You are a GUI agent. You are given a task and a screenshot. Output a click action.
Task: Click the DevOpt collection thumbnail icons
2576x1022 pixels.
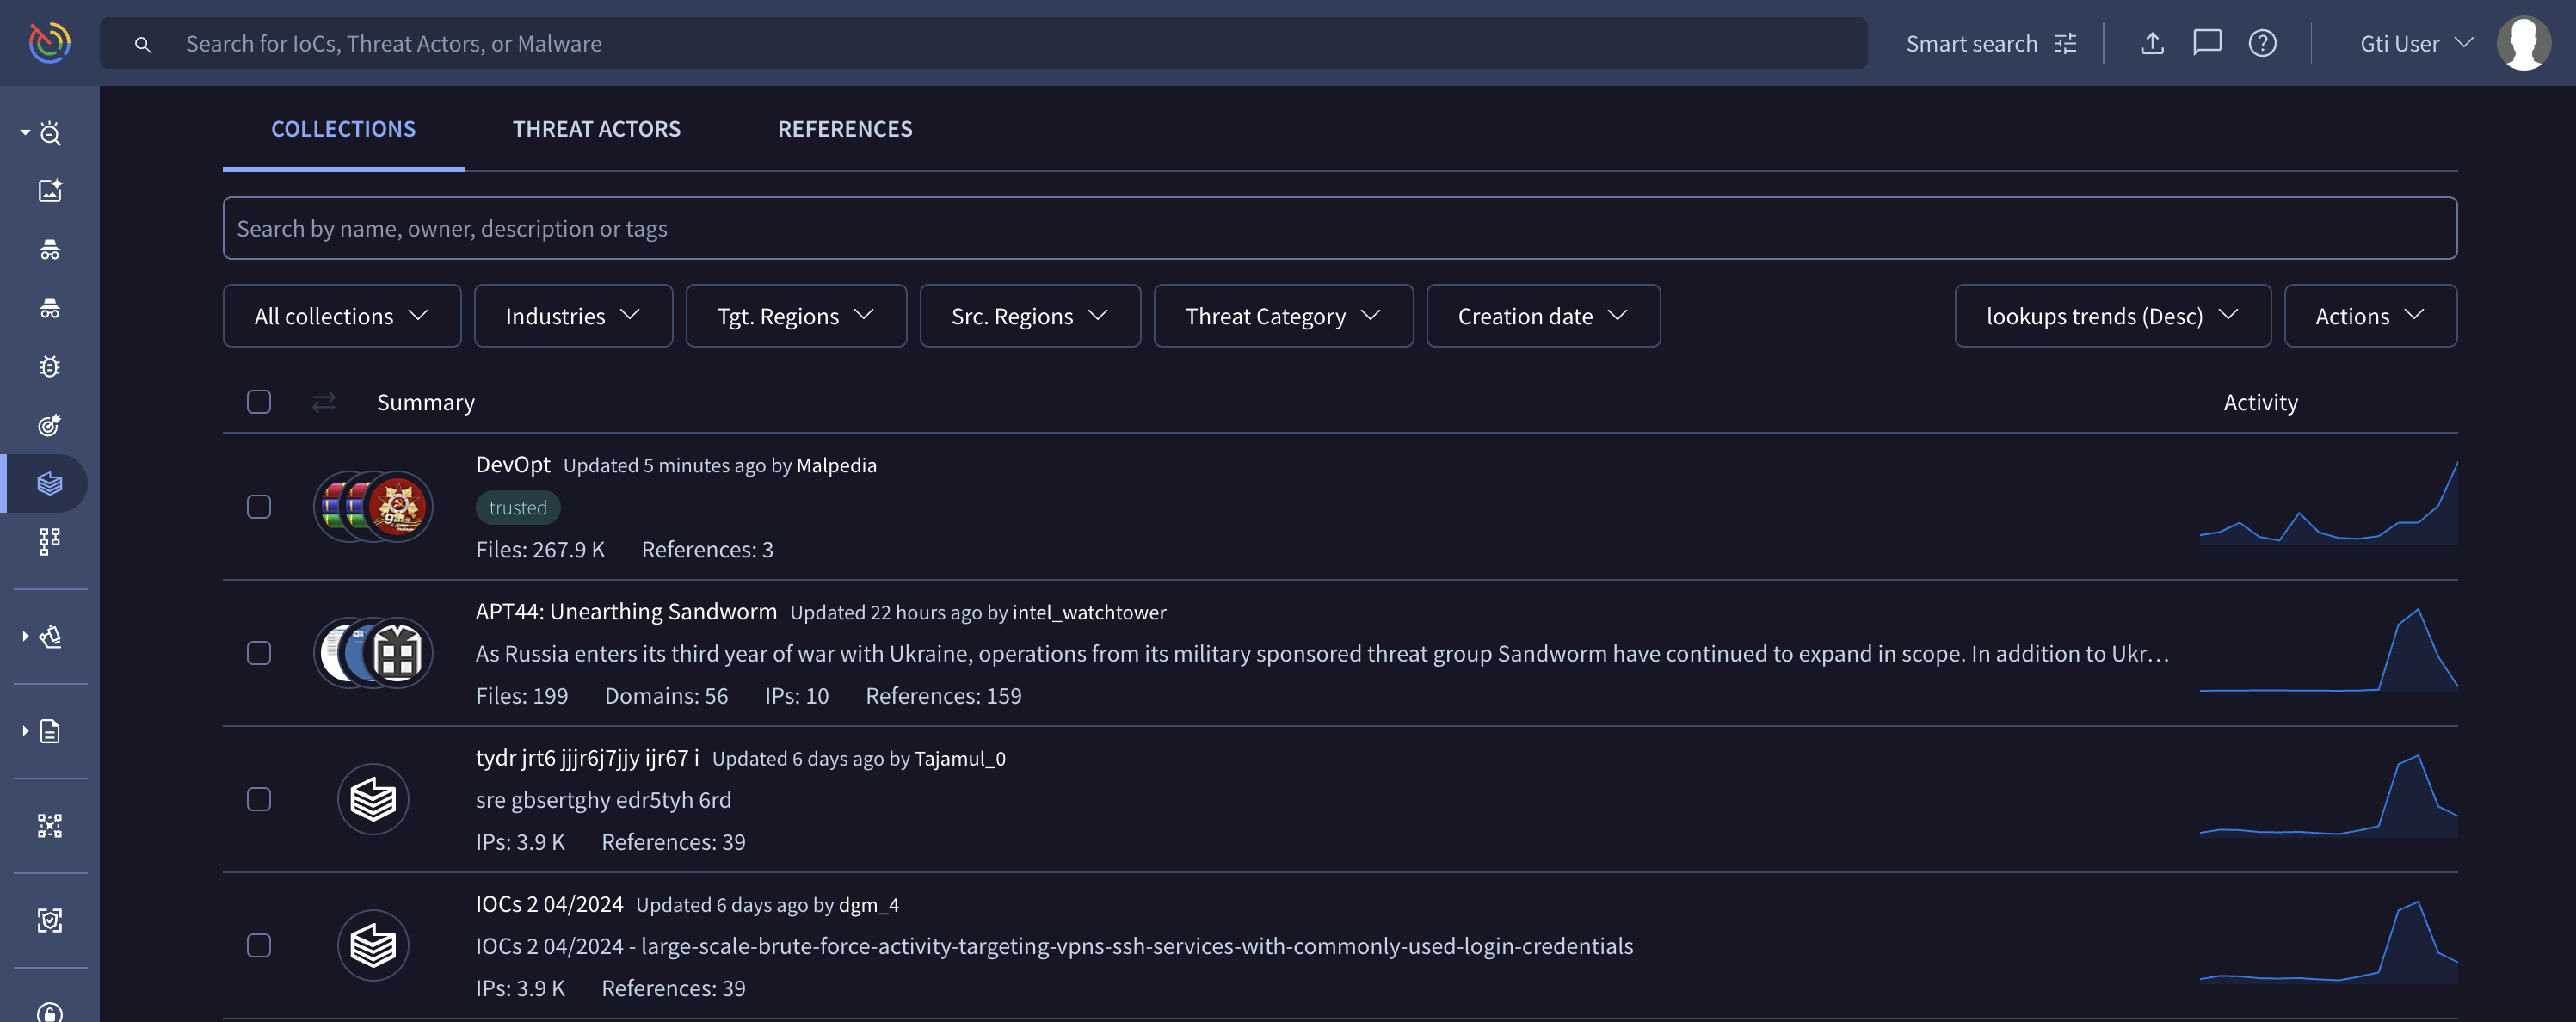(x=373, y=506)
